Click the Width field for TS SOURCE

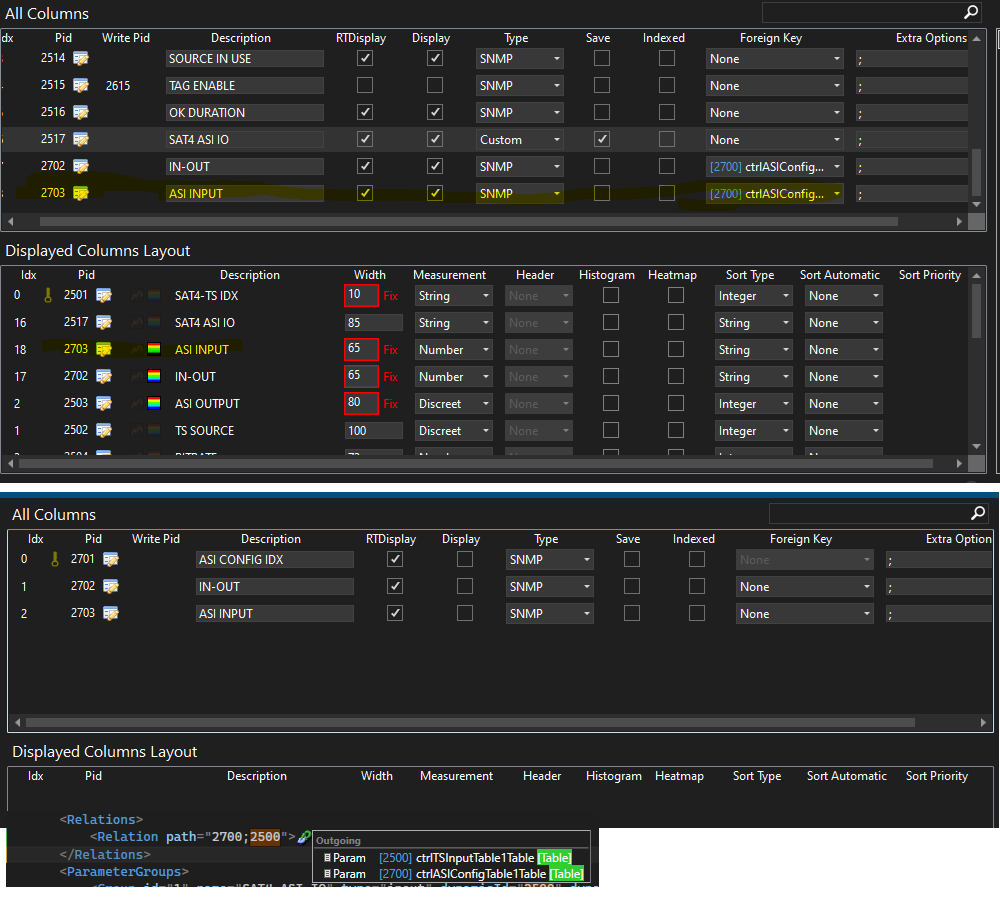point(373,431)
